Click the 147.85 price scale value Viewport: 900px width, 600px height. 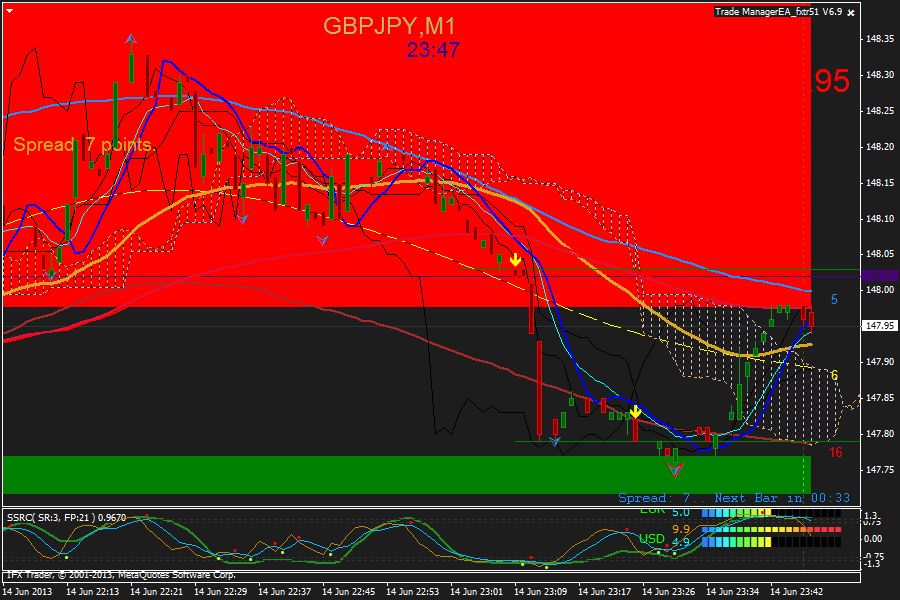click(x=880, y=397)
